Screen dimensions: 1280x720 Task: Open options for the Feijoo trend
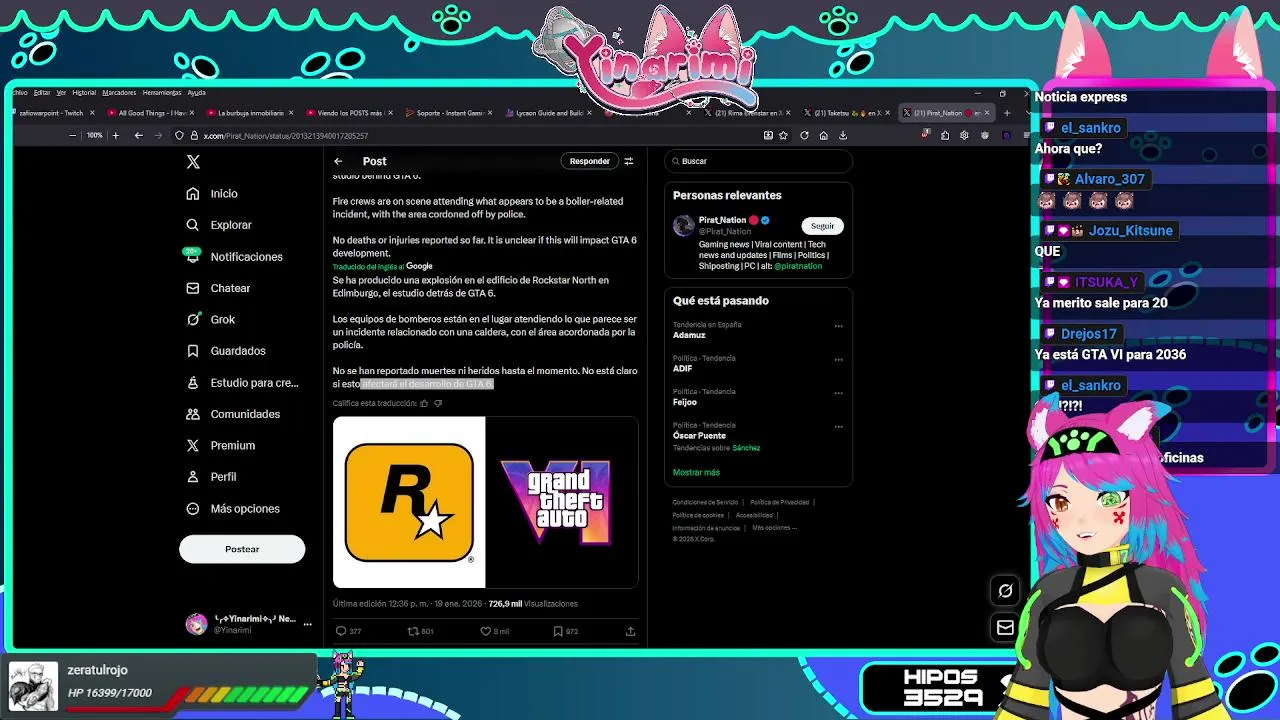click(x=838, y=393)
